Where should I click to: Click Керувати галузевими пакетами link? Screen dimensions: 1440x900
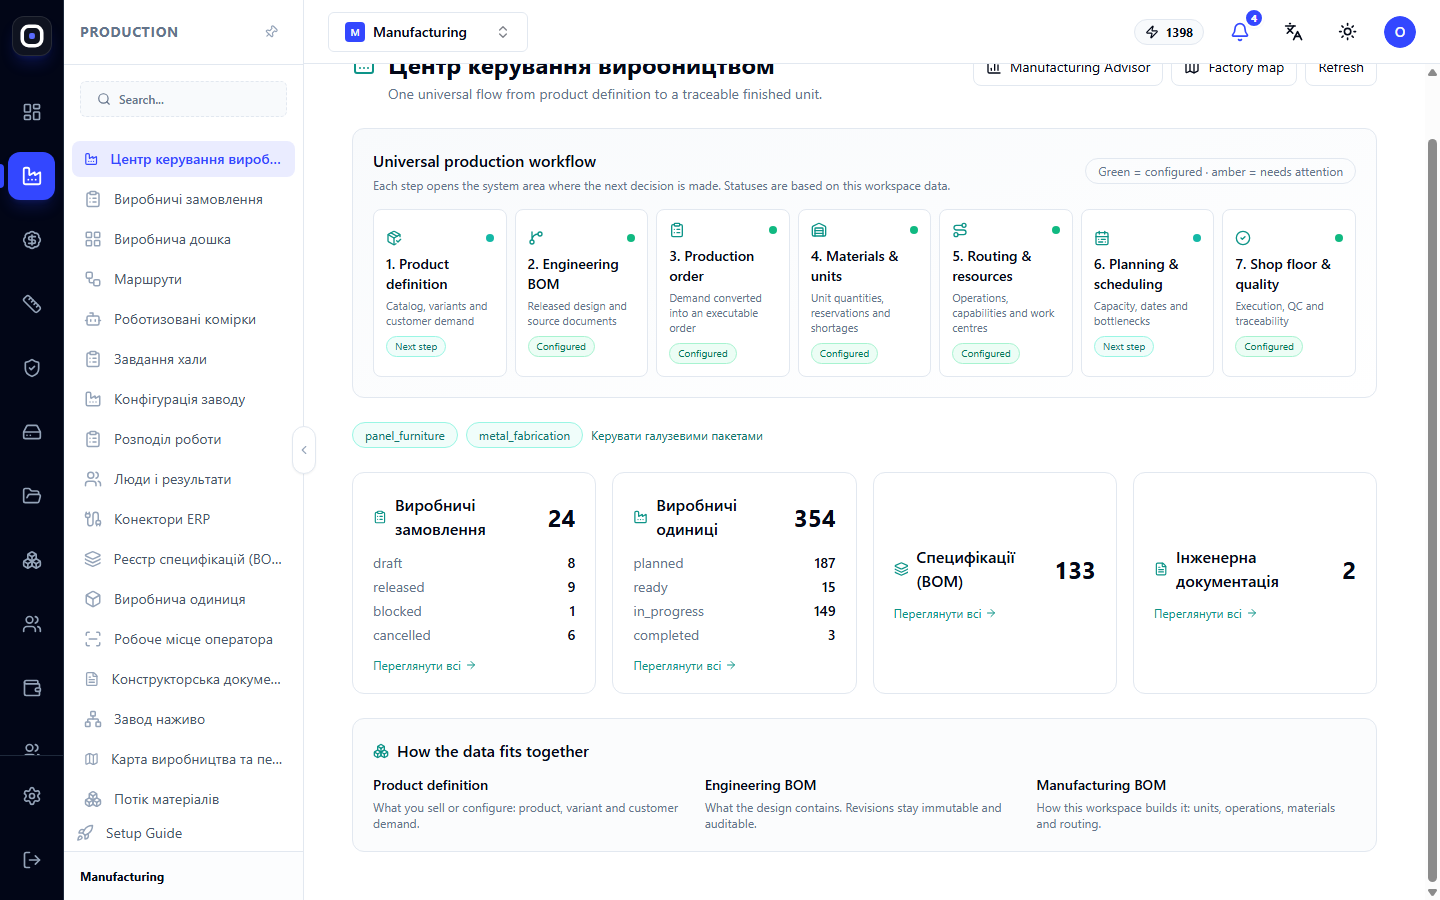pyautogui.click(x=677, y=436)
